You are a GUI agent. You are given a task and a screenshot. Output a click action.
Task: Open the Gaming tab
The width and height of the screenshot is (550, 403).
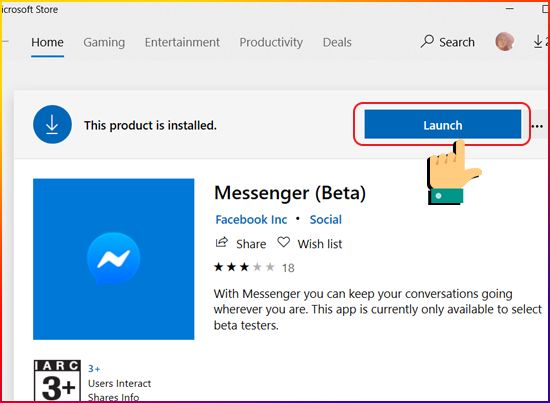[x=104, y=42]
